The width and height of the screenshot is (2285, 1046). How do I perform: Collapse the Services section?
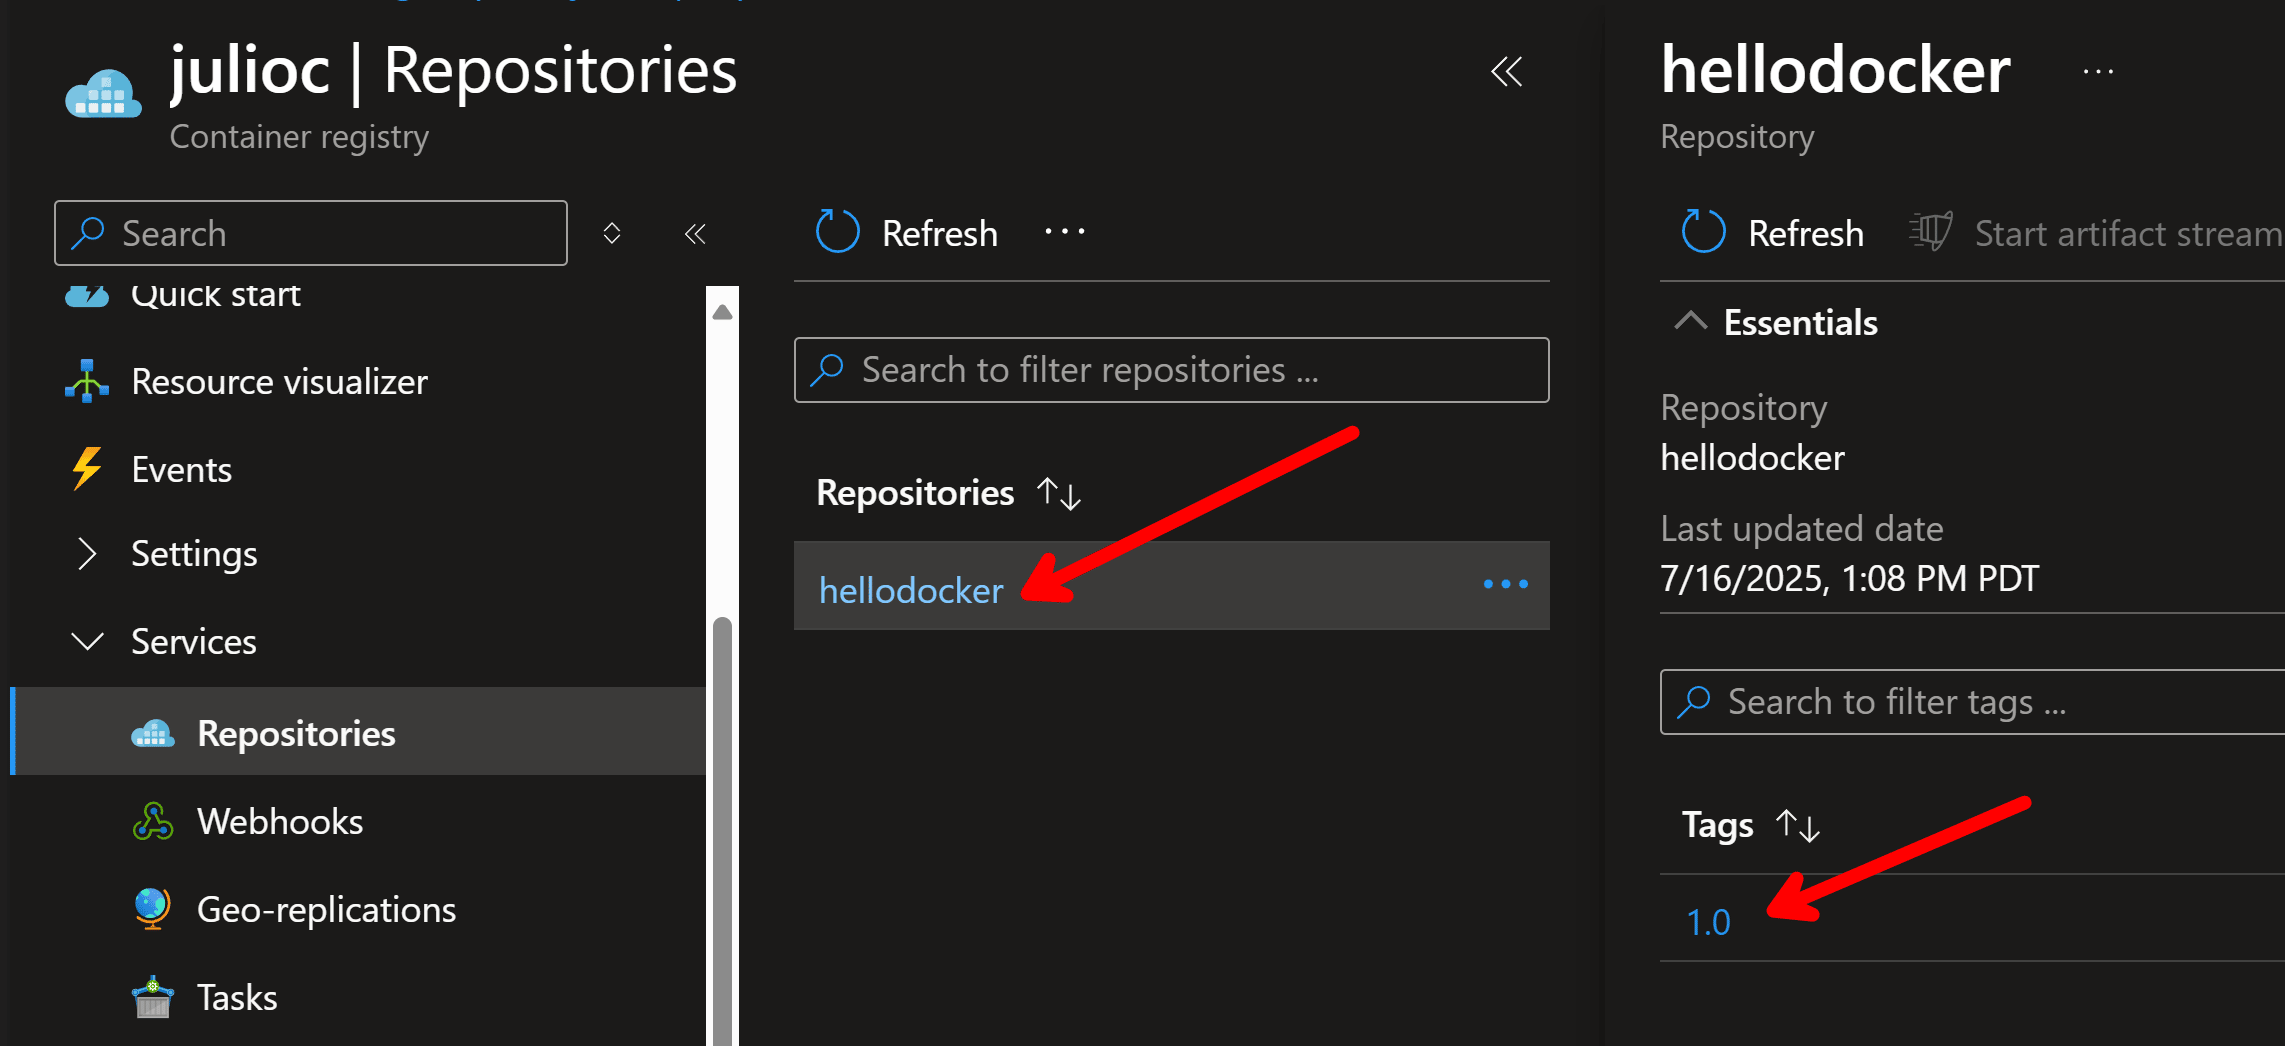pos(87,641)
